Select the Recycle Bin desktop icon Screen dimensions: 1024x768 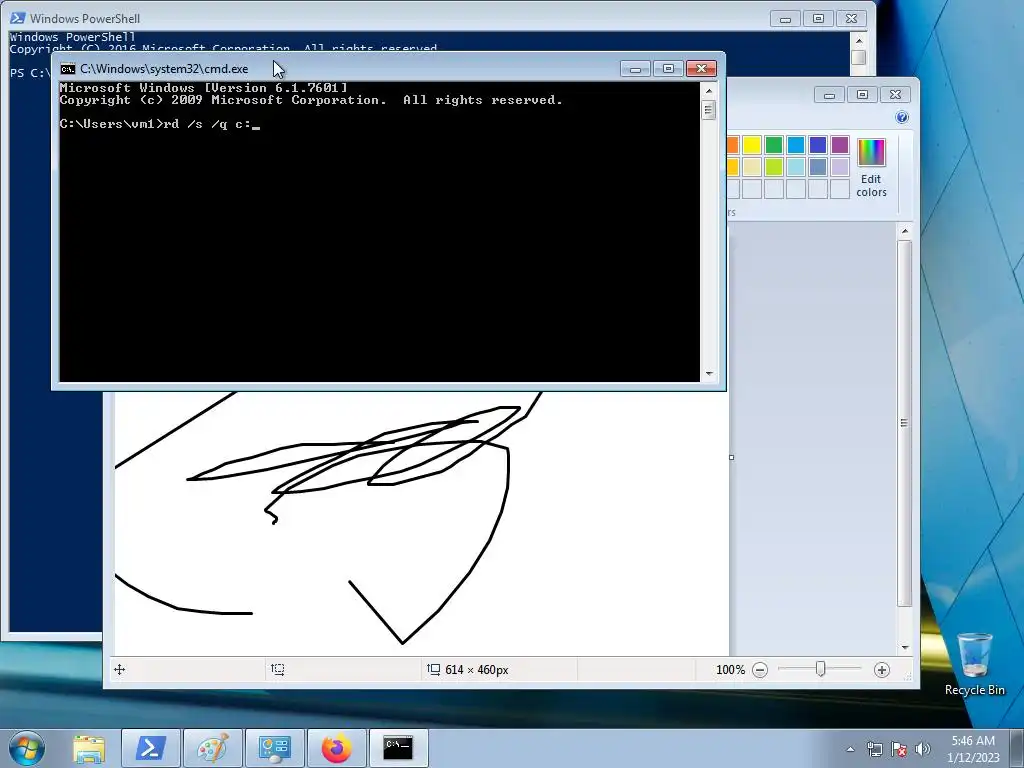(x=974, y=664)
